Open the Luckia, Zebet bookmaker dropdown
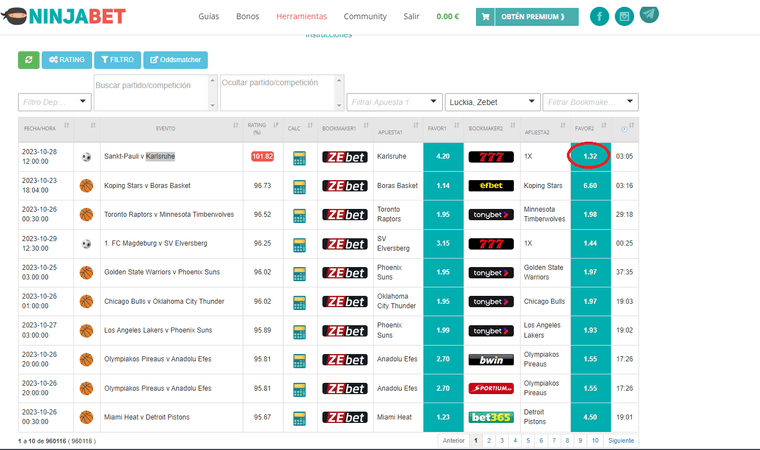 [492, 102]
